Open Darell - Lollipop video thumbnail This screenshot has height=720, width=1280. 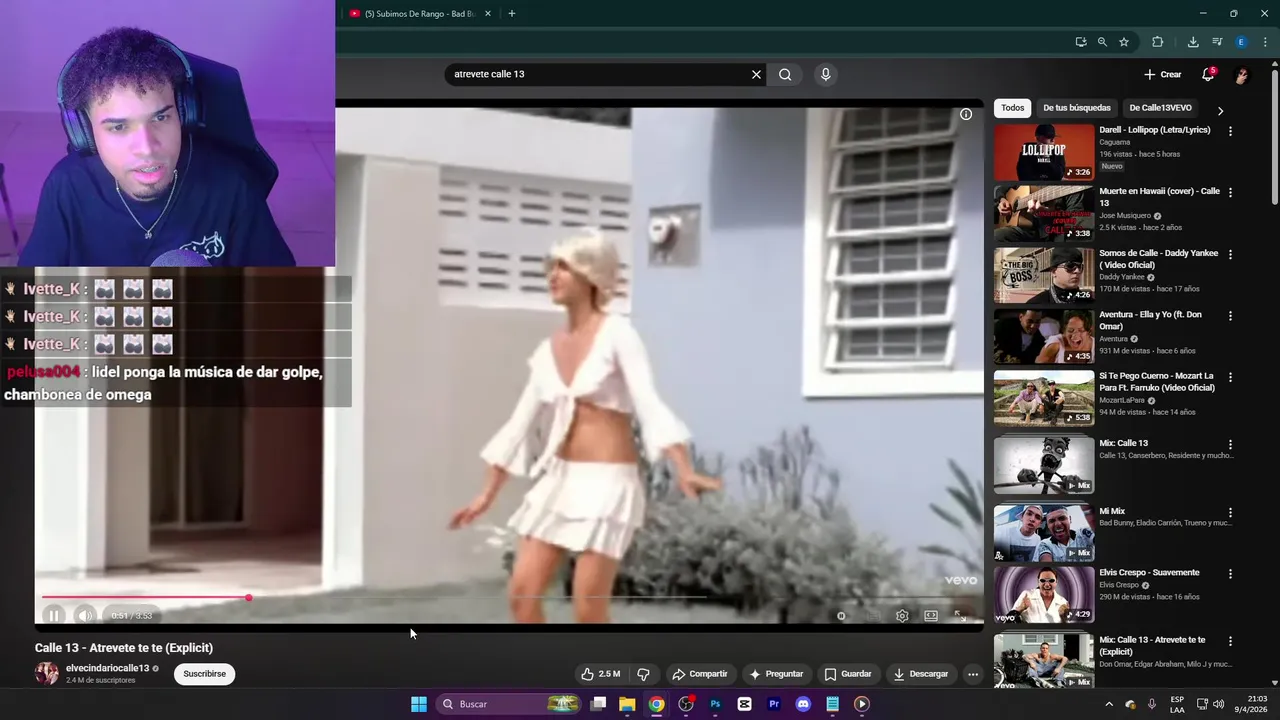pos(1044,152)
